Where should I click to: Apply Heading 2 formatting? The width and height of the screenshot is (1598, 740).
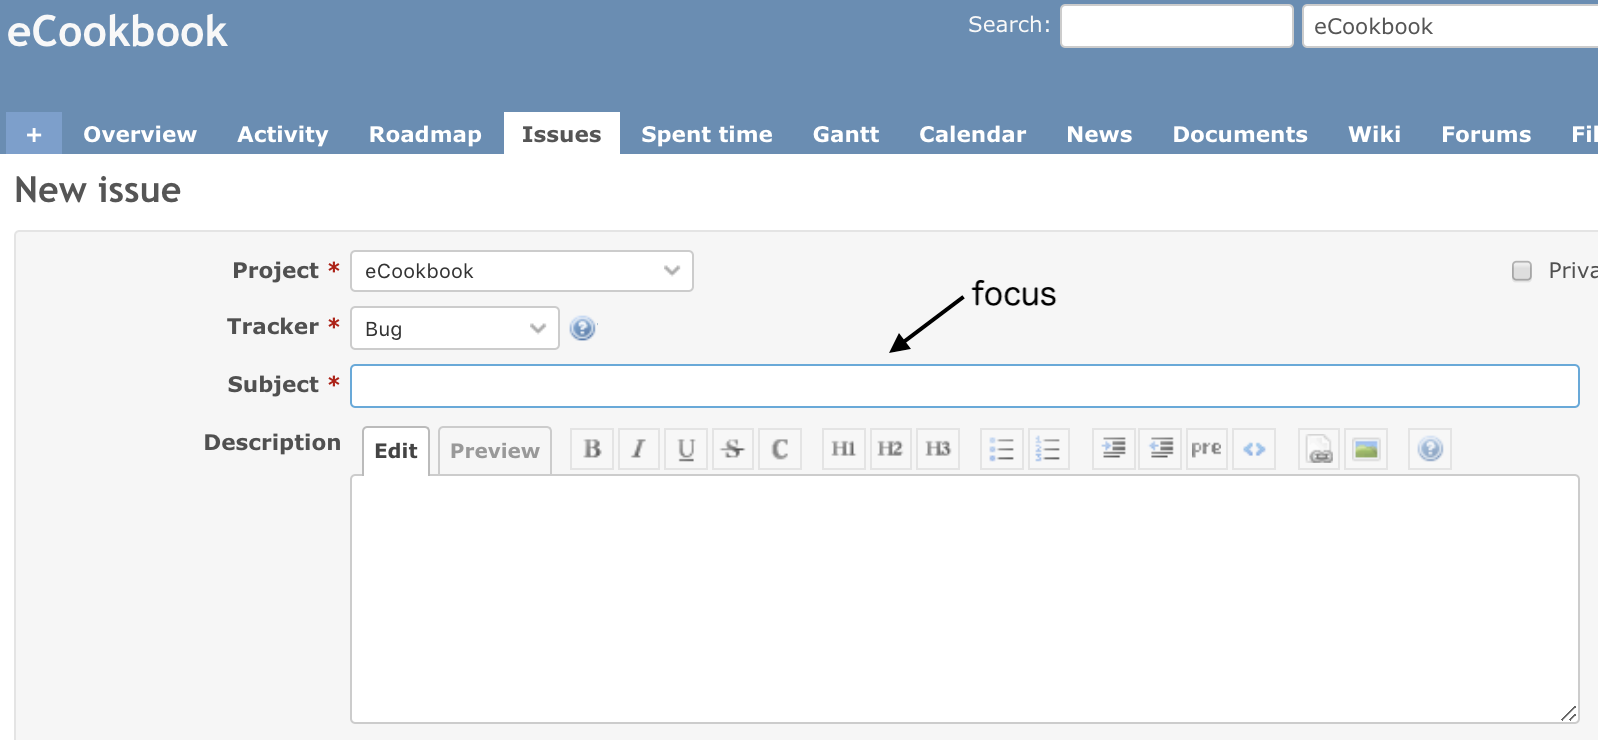(890, 449)
